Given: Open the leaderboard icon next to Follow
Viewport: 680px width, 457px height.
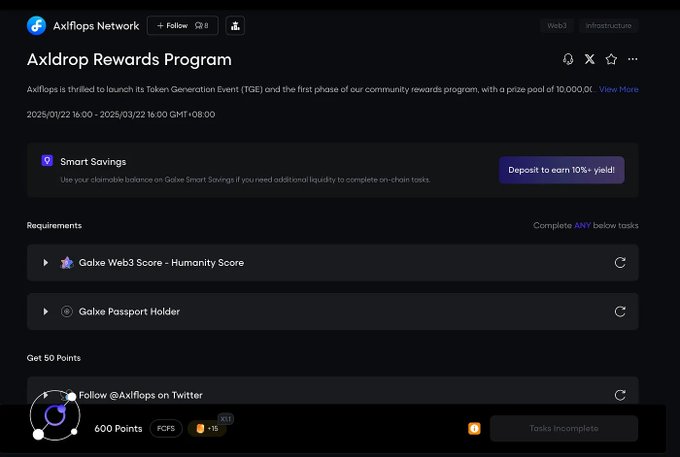Looking at the screenshot, I should [x=235, y=26].
